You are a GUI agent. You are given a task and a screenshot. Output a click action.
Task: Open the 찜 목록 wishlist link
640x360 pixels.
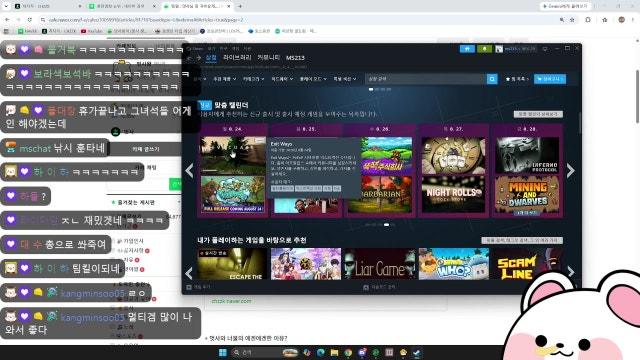(517, 79)
